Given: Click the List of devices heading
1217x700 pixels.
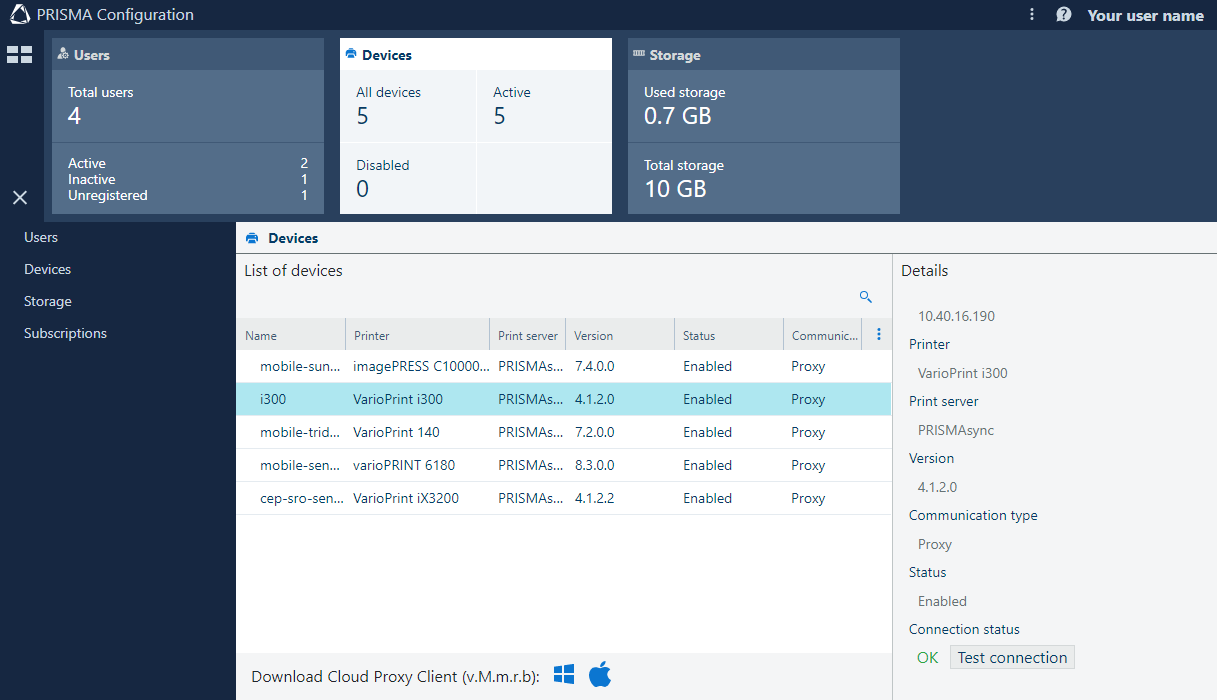Looking at the screenshot, I should tap(293, 270).
